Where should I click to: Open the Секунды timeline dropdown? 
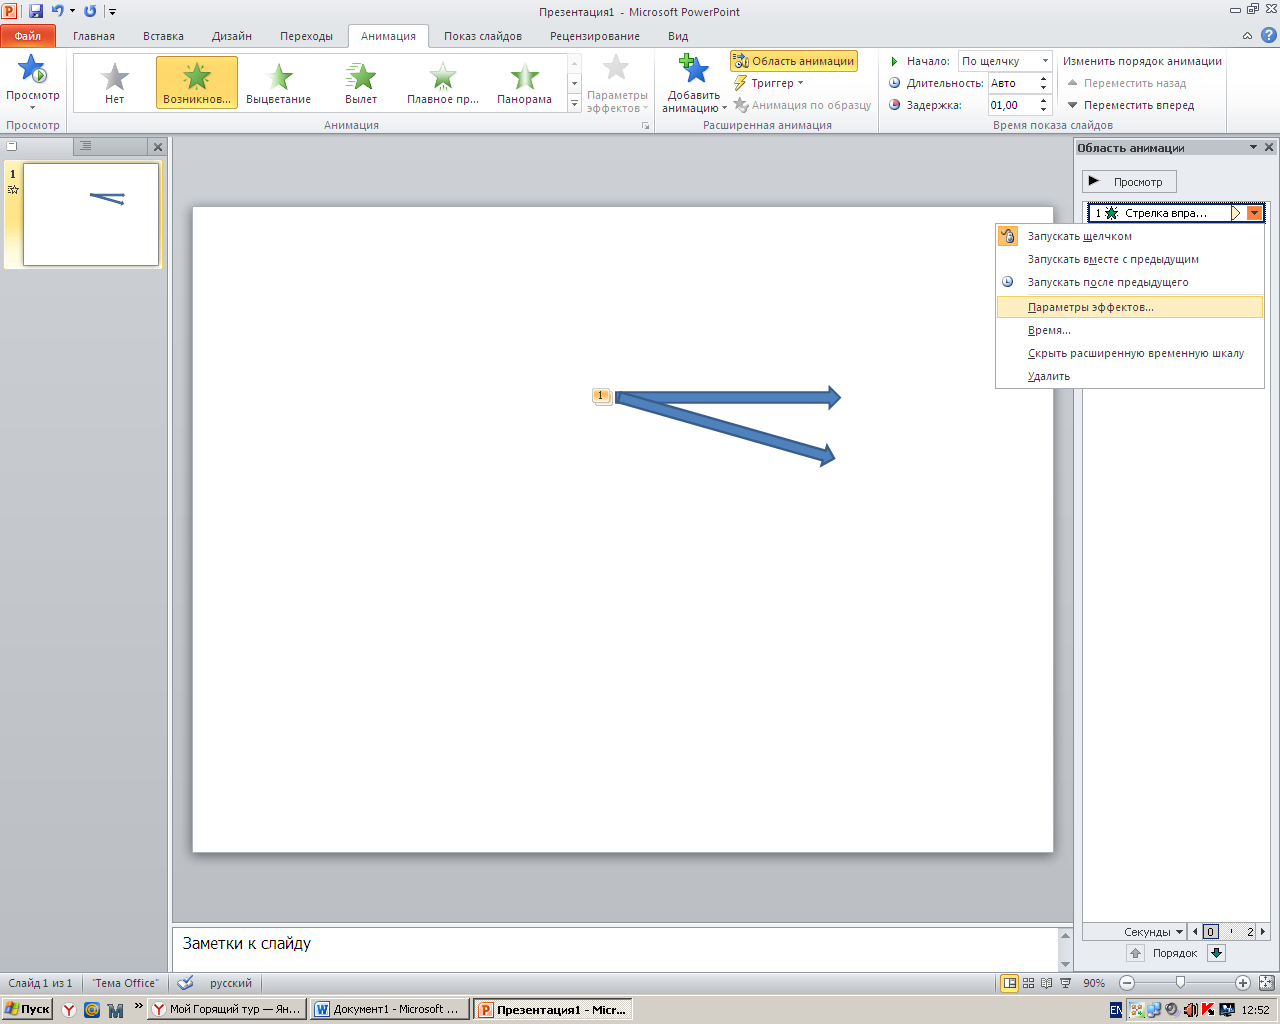click(1153, 932)
